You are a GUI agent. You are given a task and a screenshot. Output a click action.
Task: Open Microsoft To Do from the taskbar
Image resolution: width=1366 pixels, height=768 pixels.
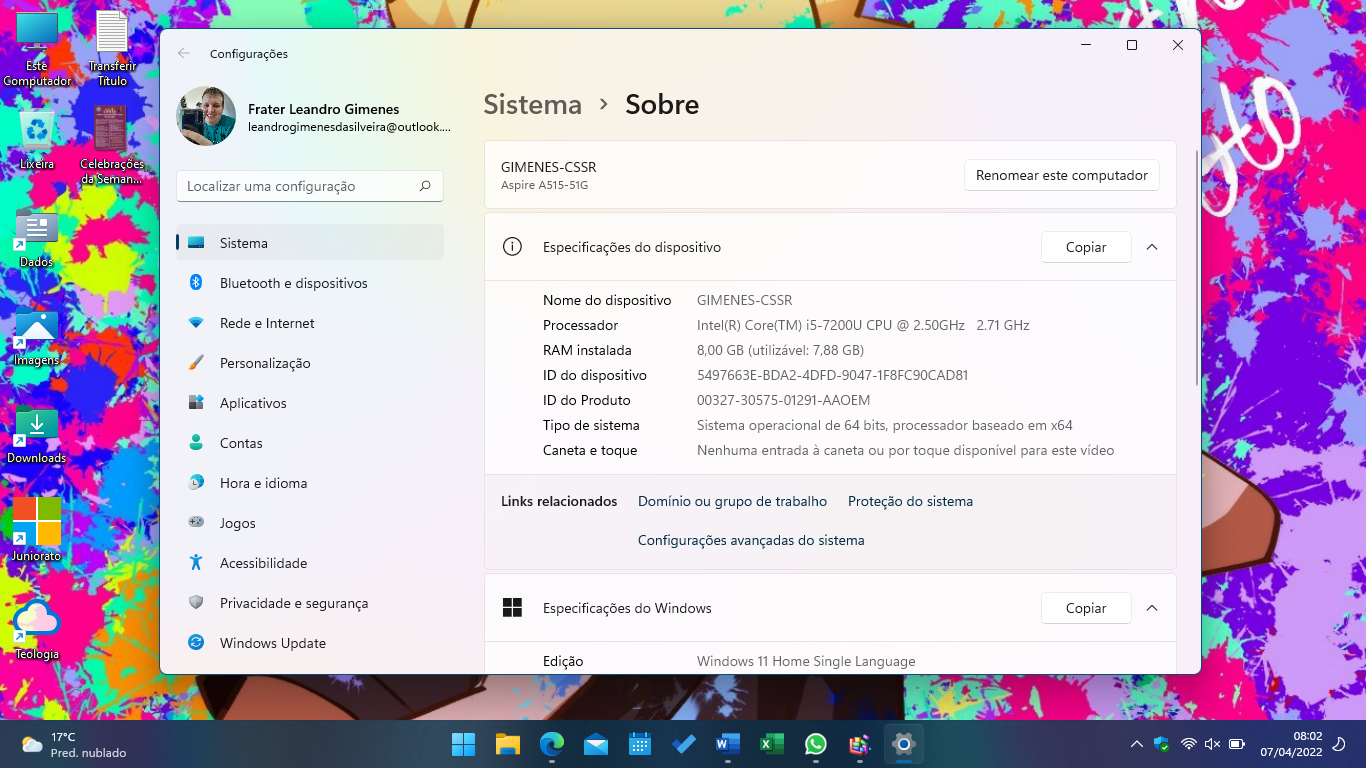coord(684,744)
